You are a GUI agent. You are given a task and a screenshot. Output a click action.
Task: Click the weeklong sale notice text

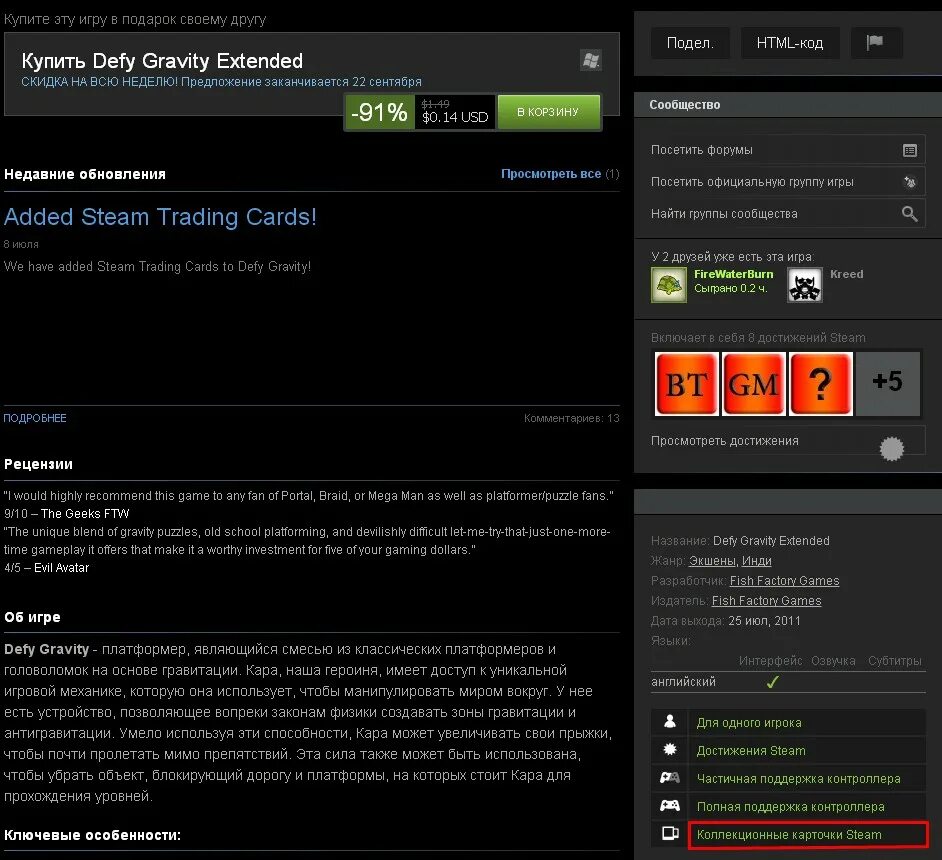click(221, 82)
